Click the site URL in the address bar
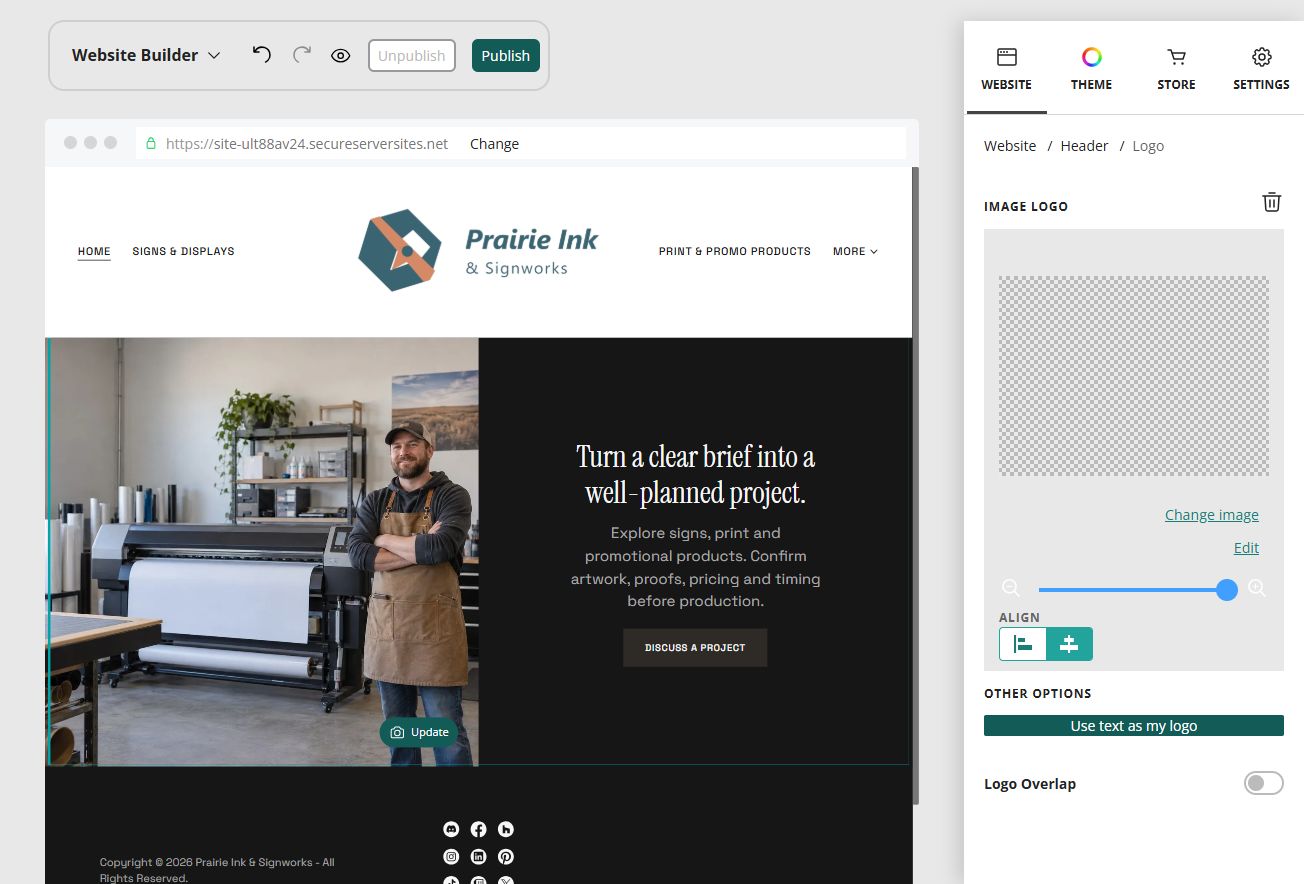1304x884 pixels. (307, 144)
